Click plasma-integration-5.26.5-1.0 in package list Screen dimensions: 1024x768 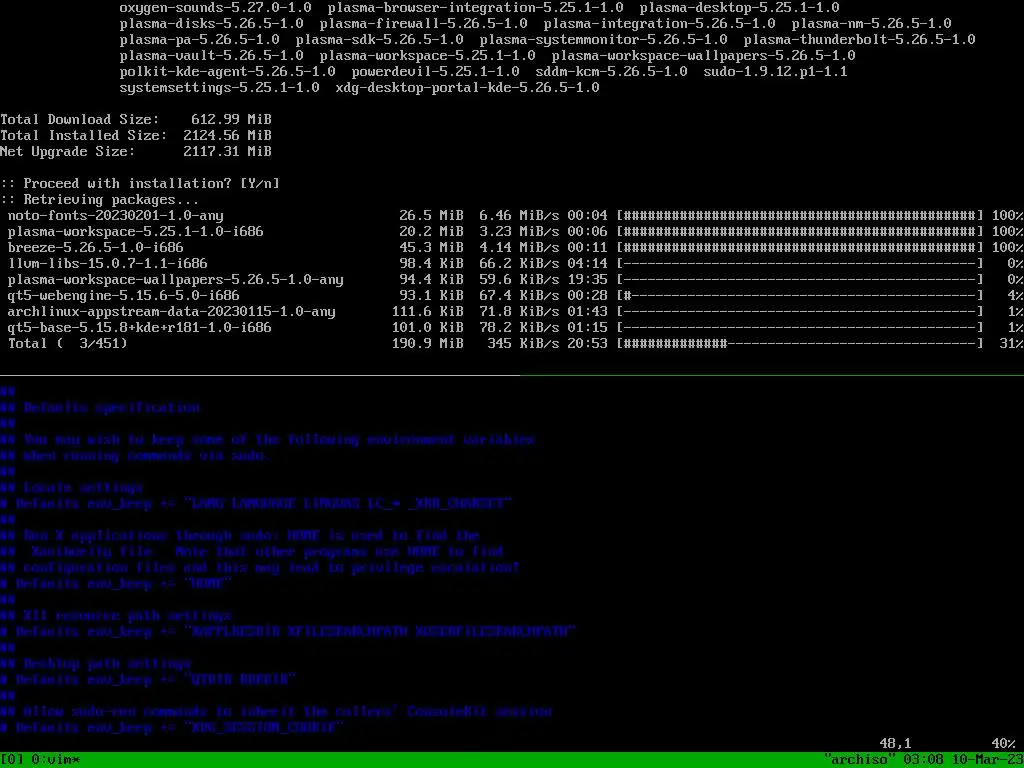(660, 24)
